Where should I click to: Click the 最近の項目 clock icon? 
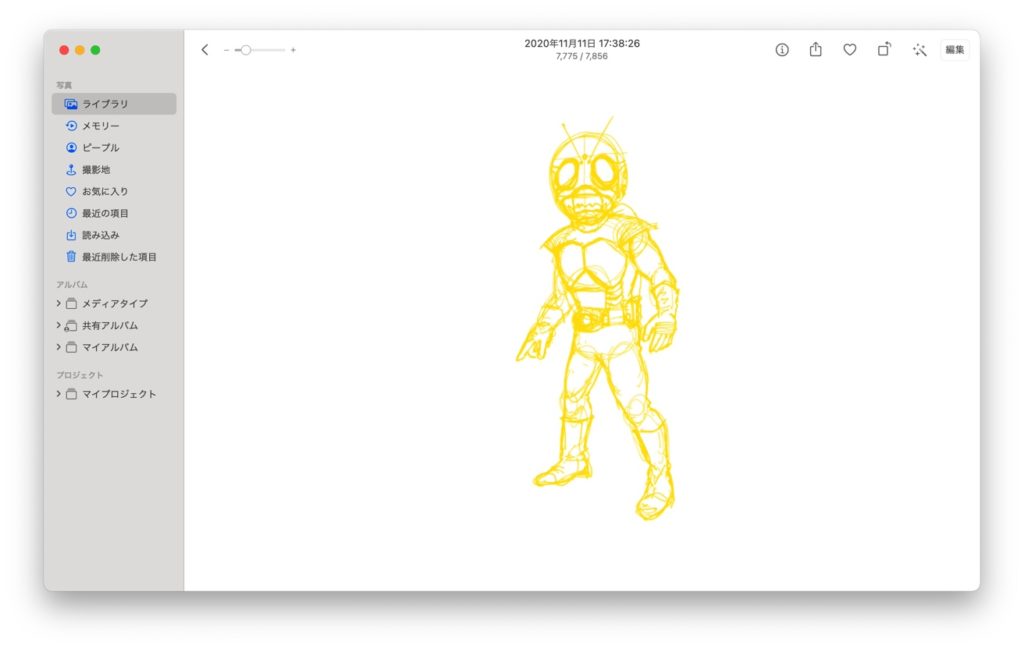71,213
